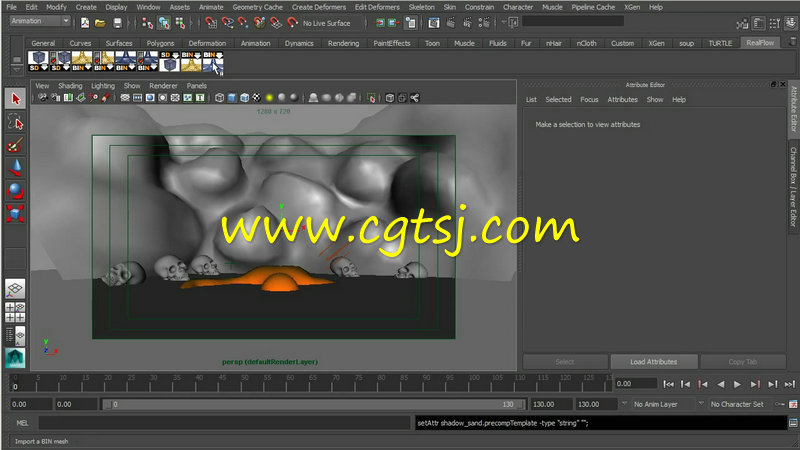Save the current scene
800x450 pixels.
pyautogui.click(x=117, y=23)
